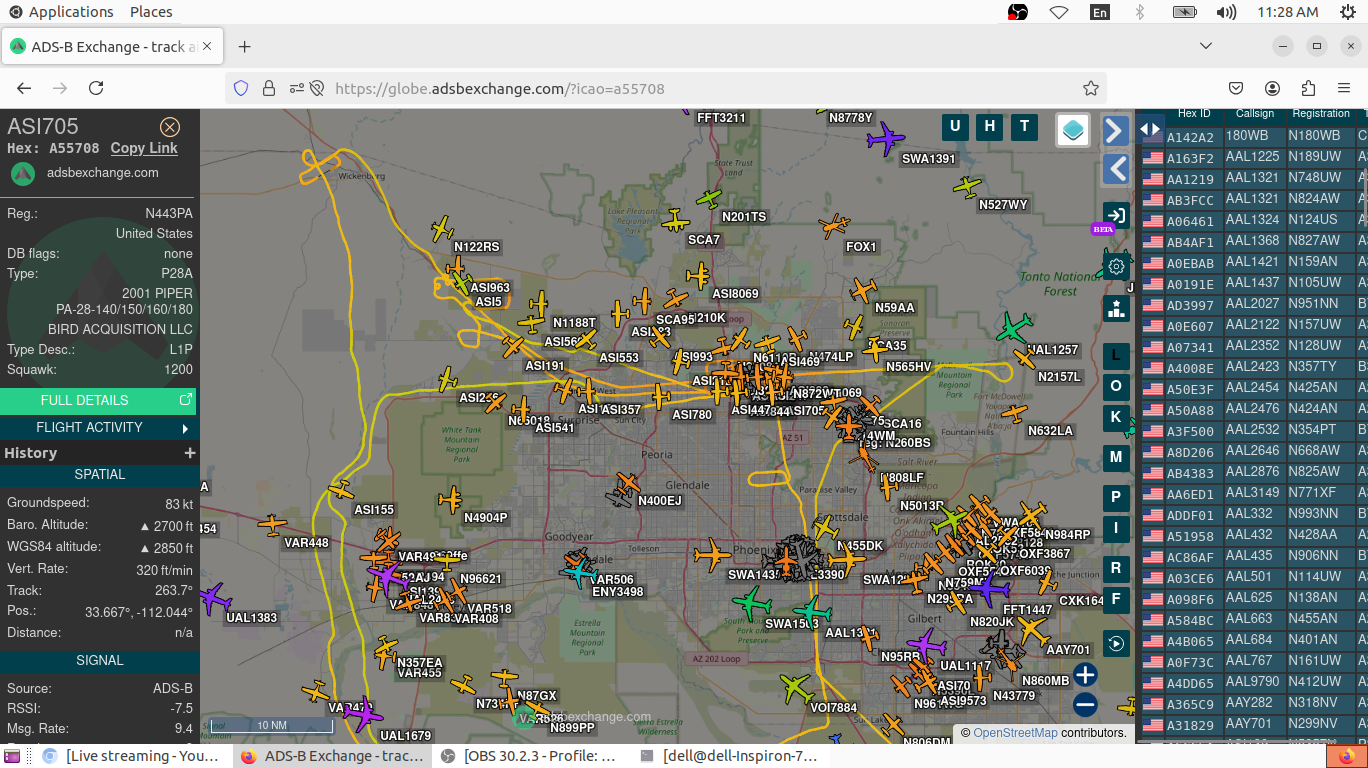Open the Wi-Fi network indicator
This screenshot has width=1368, height=768.
1059,12
